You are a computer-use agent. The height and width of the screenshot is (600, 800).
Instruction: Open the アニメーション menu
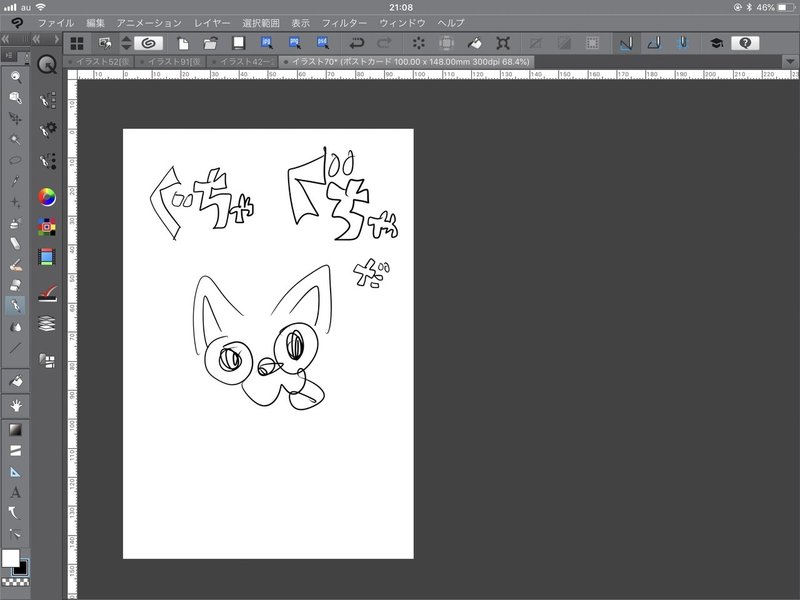[149, 23]
